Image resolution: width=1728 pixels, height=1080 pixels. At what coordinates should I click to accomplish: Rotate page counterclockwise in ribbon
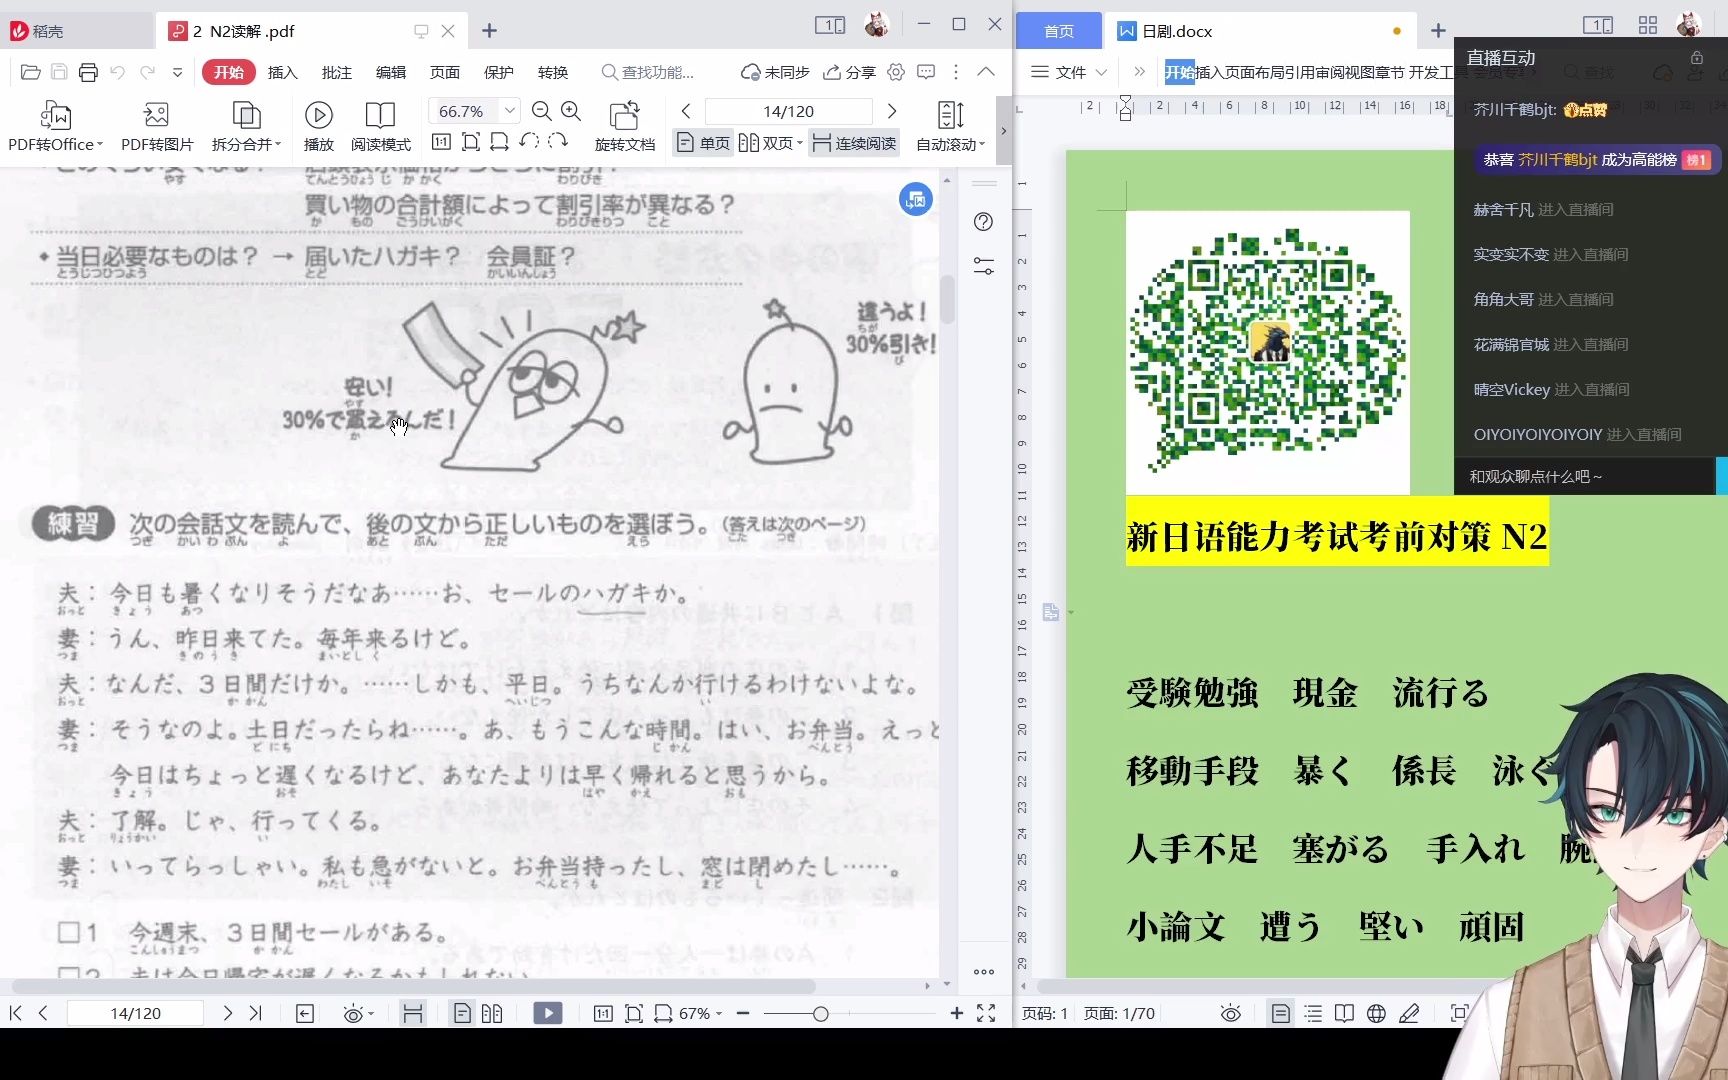(x=529, y=142)
